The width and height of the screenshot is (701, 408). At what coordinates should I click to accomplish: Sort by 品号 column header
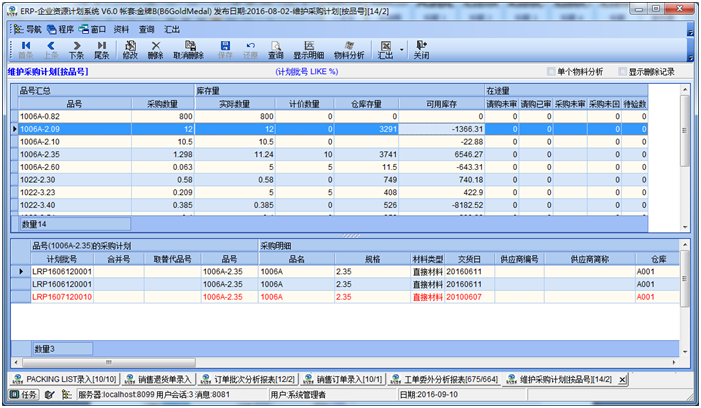tap(75, 104)
